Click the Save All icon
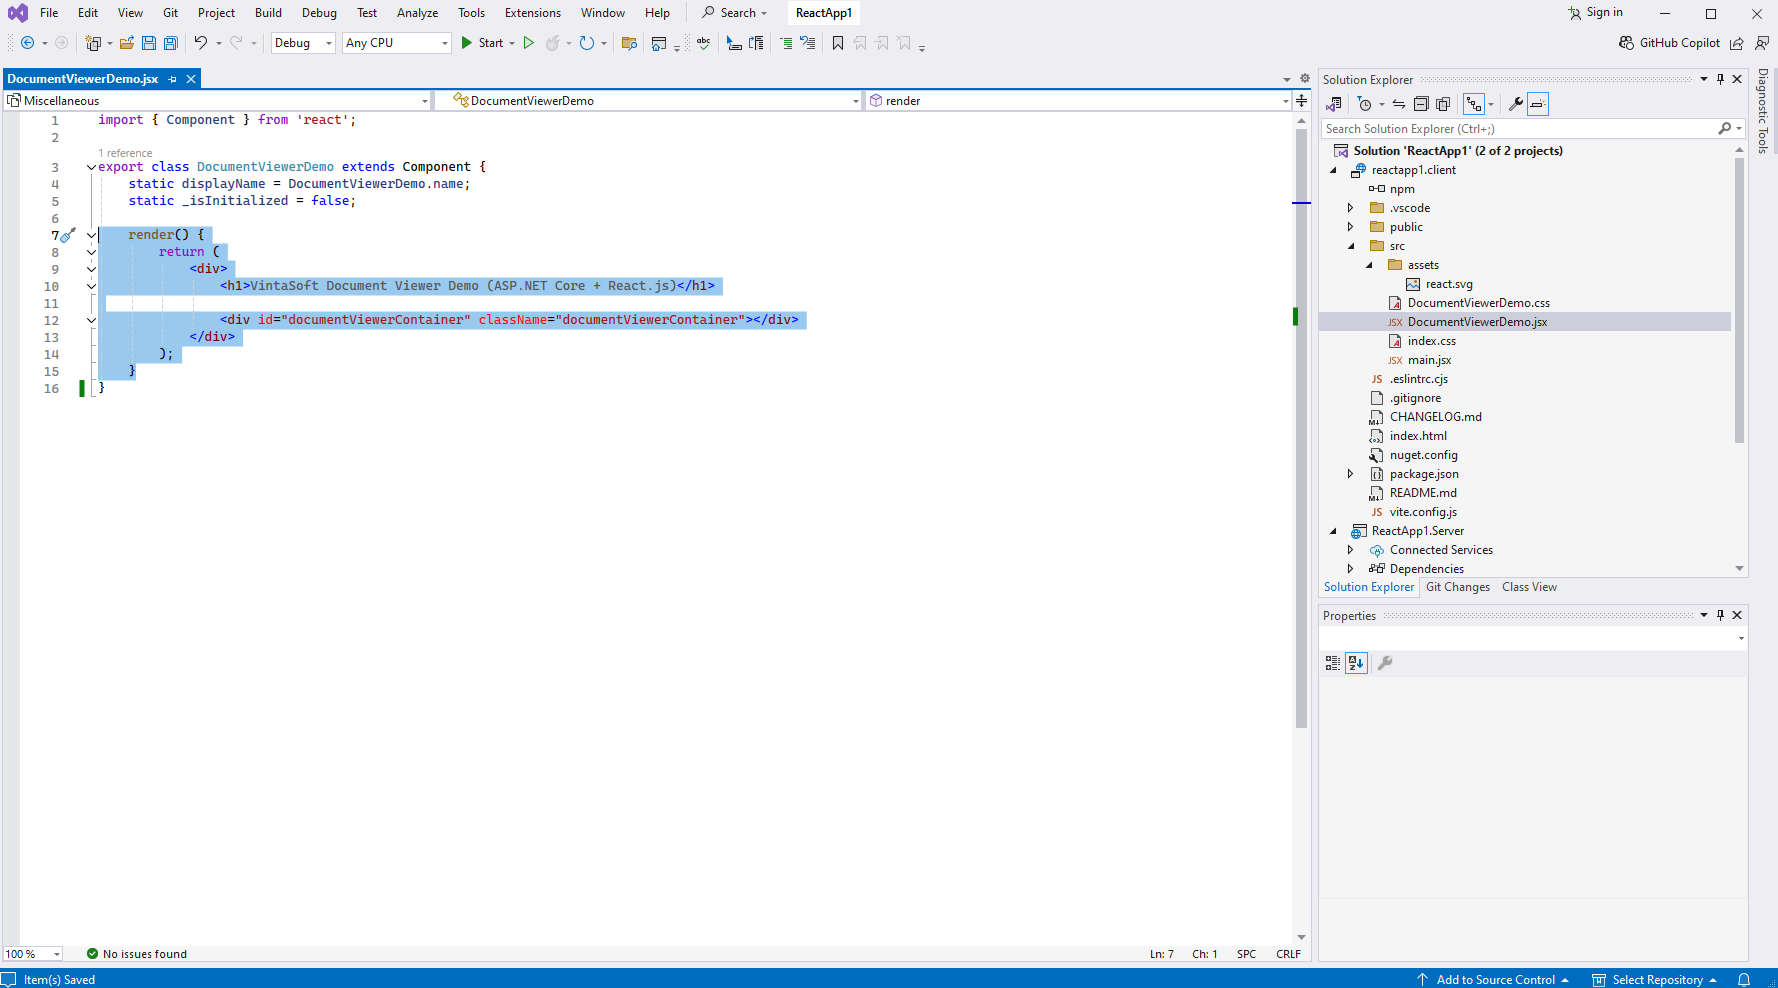Screen dimensions: 1778x988 click(171, 43)
